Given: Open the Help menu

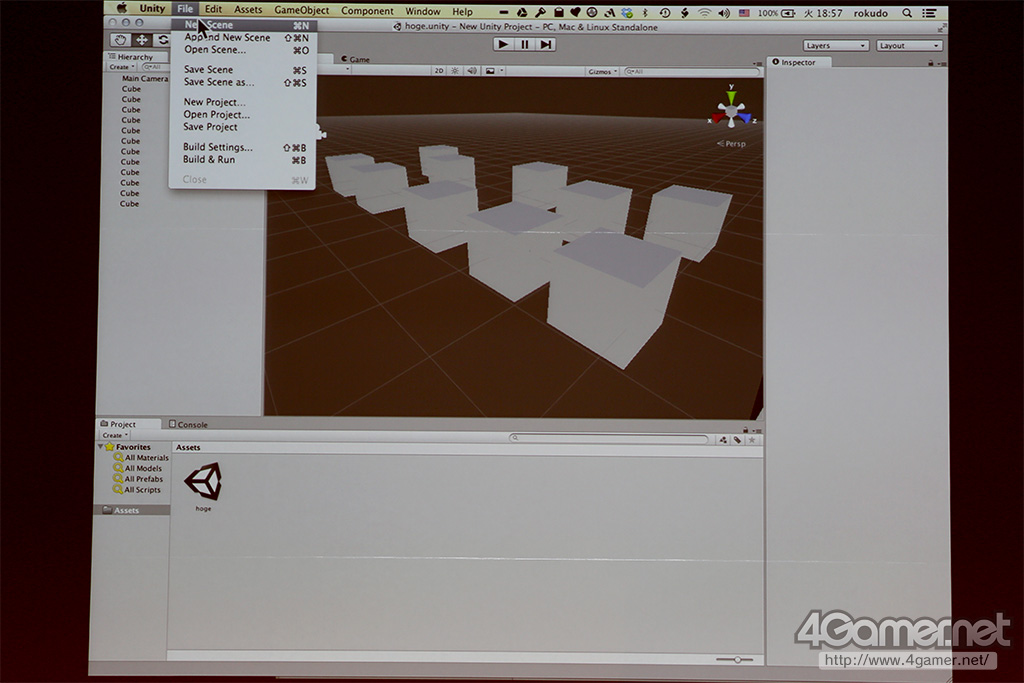Looking at the screenshot, I should 462,12.
